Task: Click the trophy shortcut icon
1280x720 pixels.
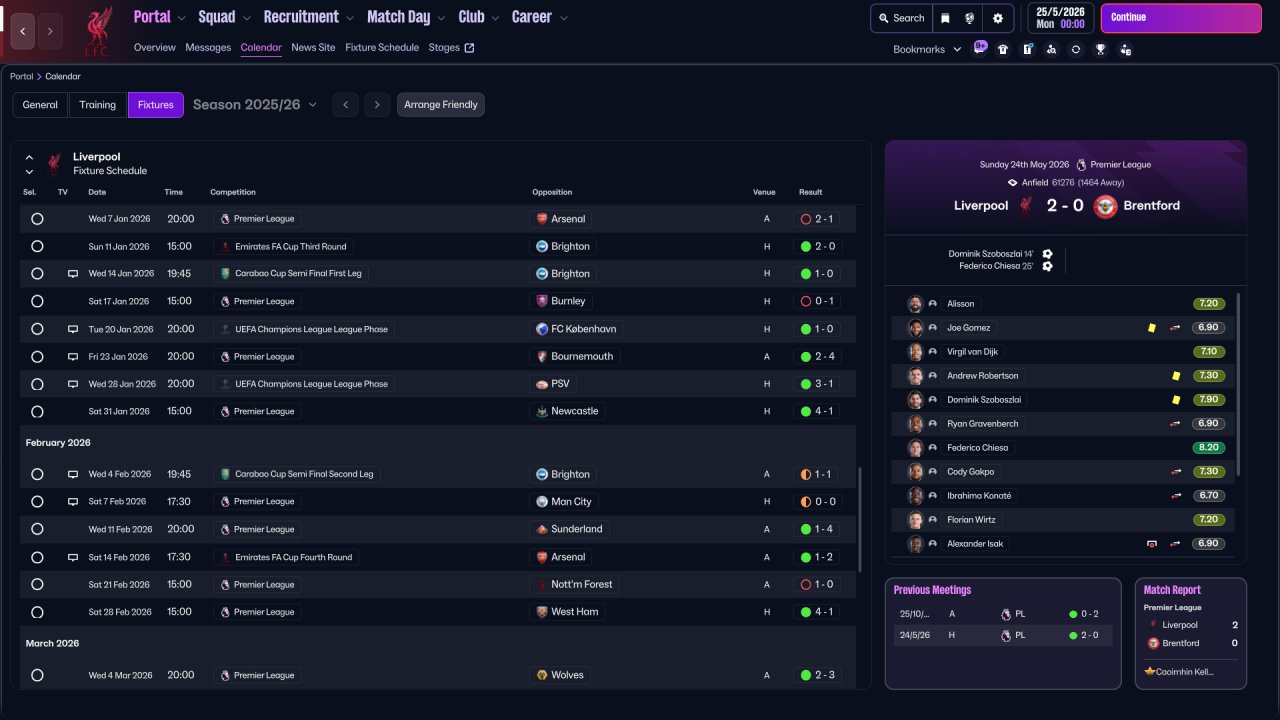Action: click(x=1101, y=49)
